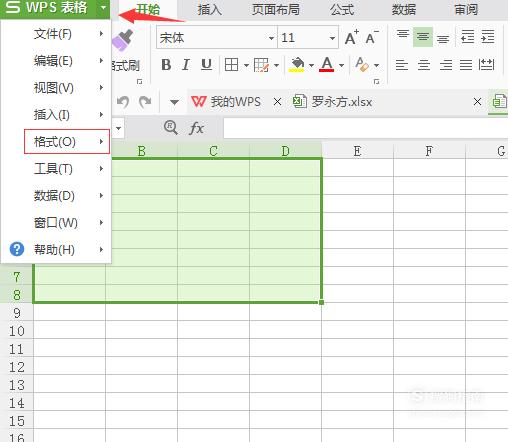Viewport: 508px width, 442px height.
Task: Switch to the 开始 ribbon tab
Action: (148, 9)
